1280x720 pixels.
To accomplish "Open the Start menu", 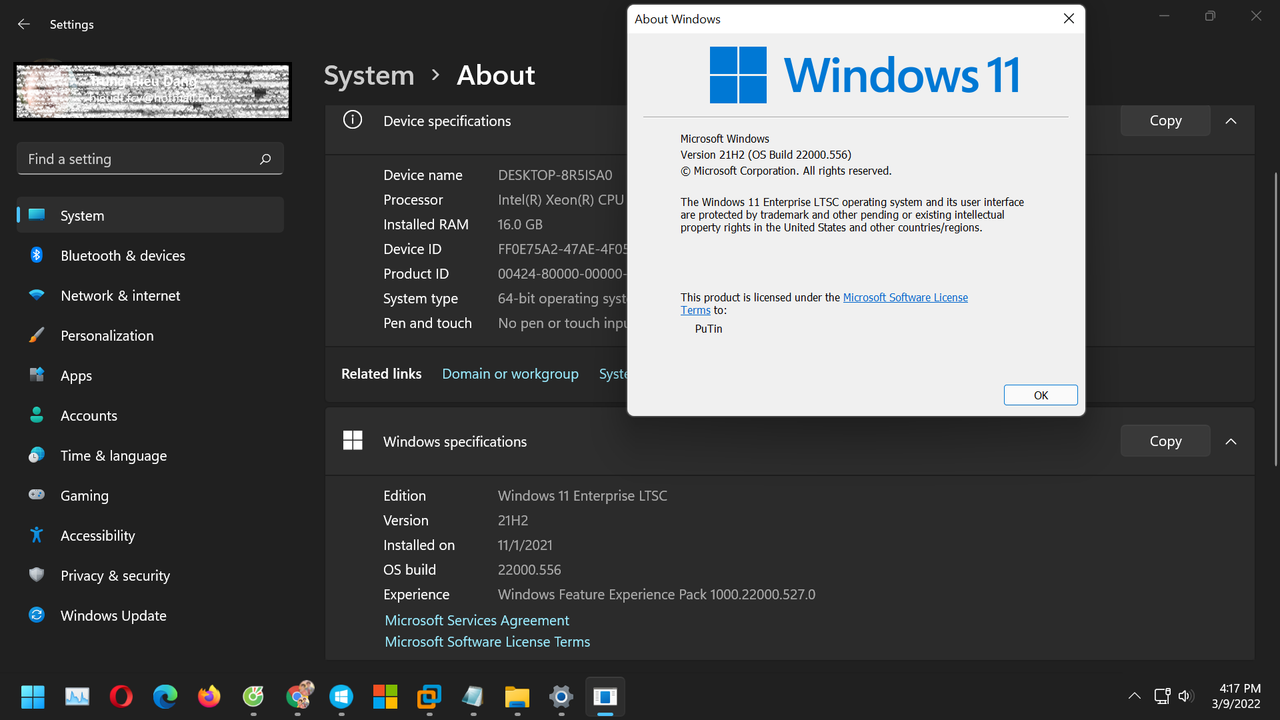I will 33,696.
